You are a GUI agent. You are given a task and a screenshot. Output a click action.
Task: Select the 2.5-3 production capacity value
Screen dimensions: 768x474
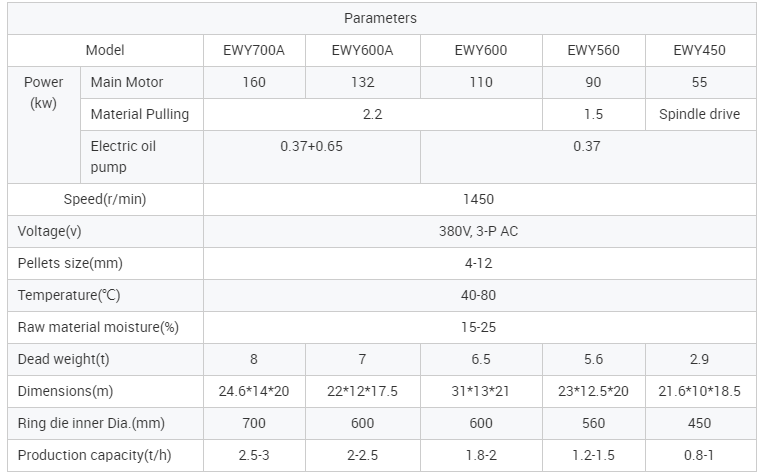[x=254, y=455]
